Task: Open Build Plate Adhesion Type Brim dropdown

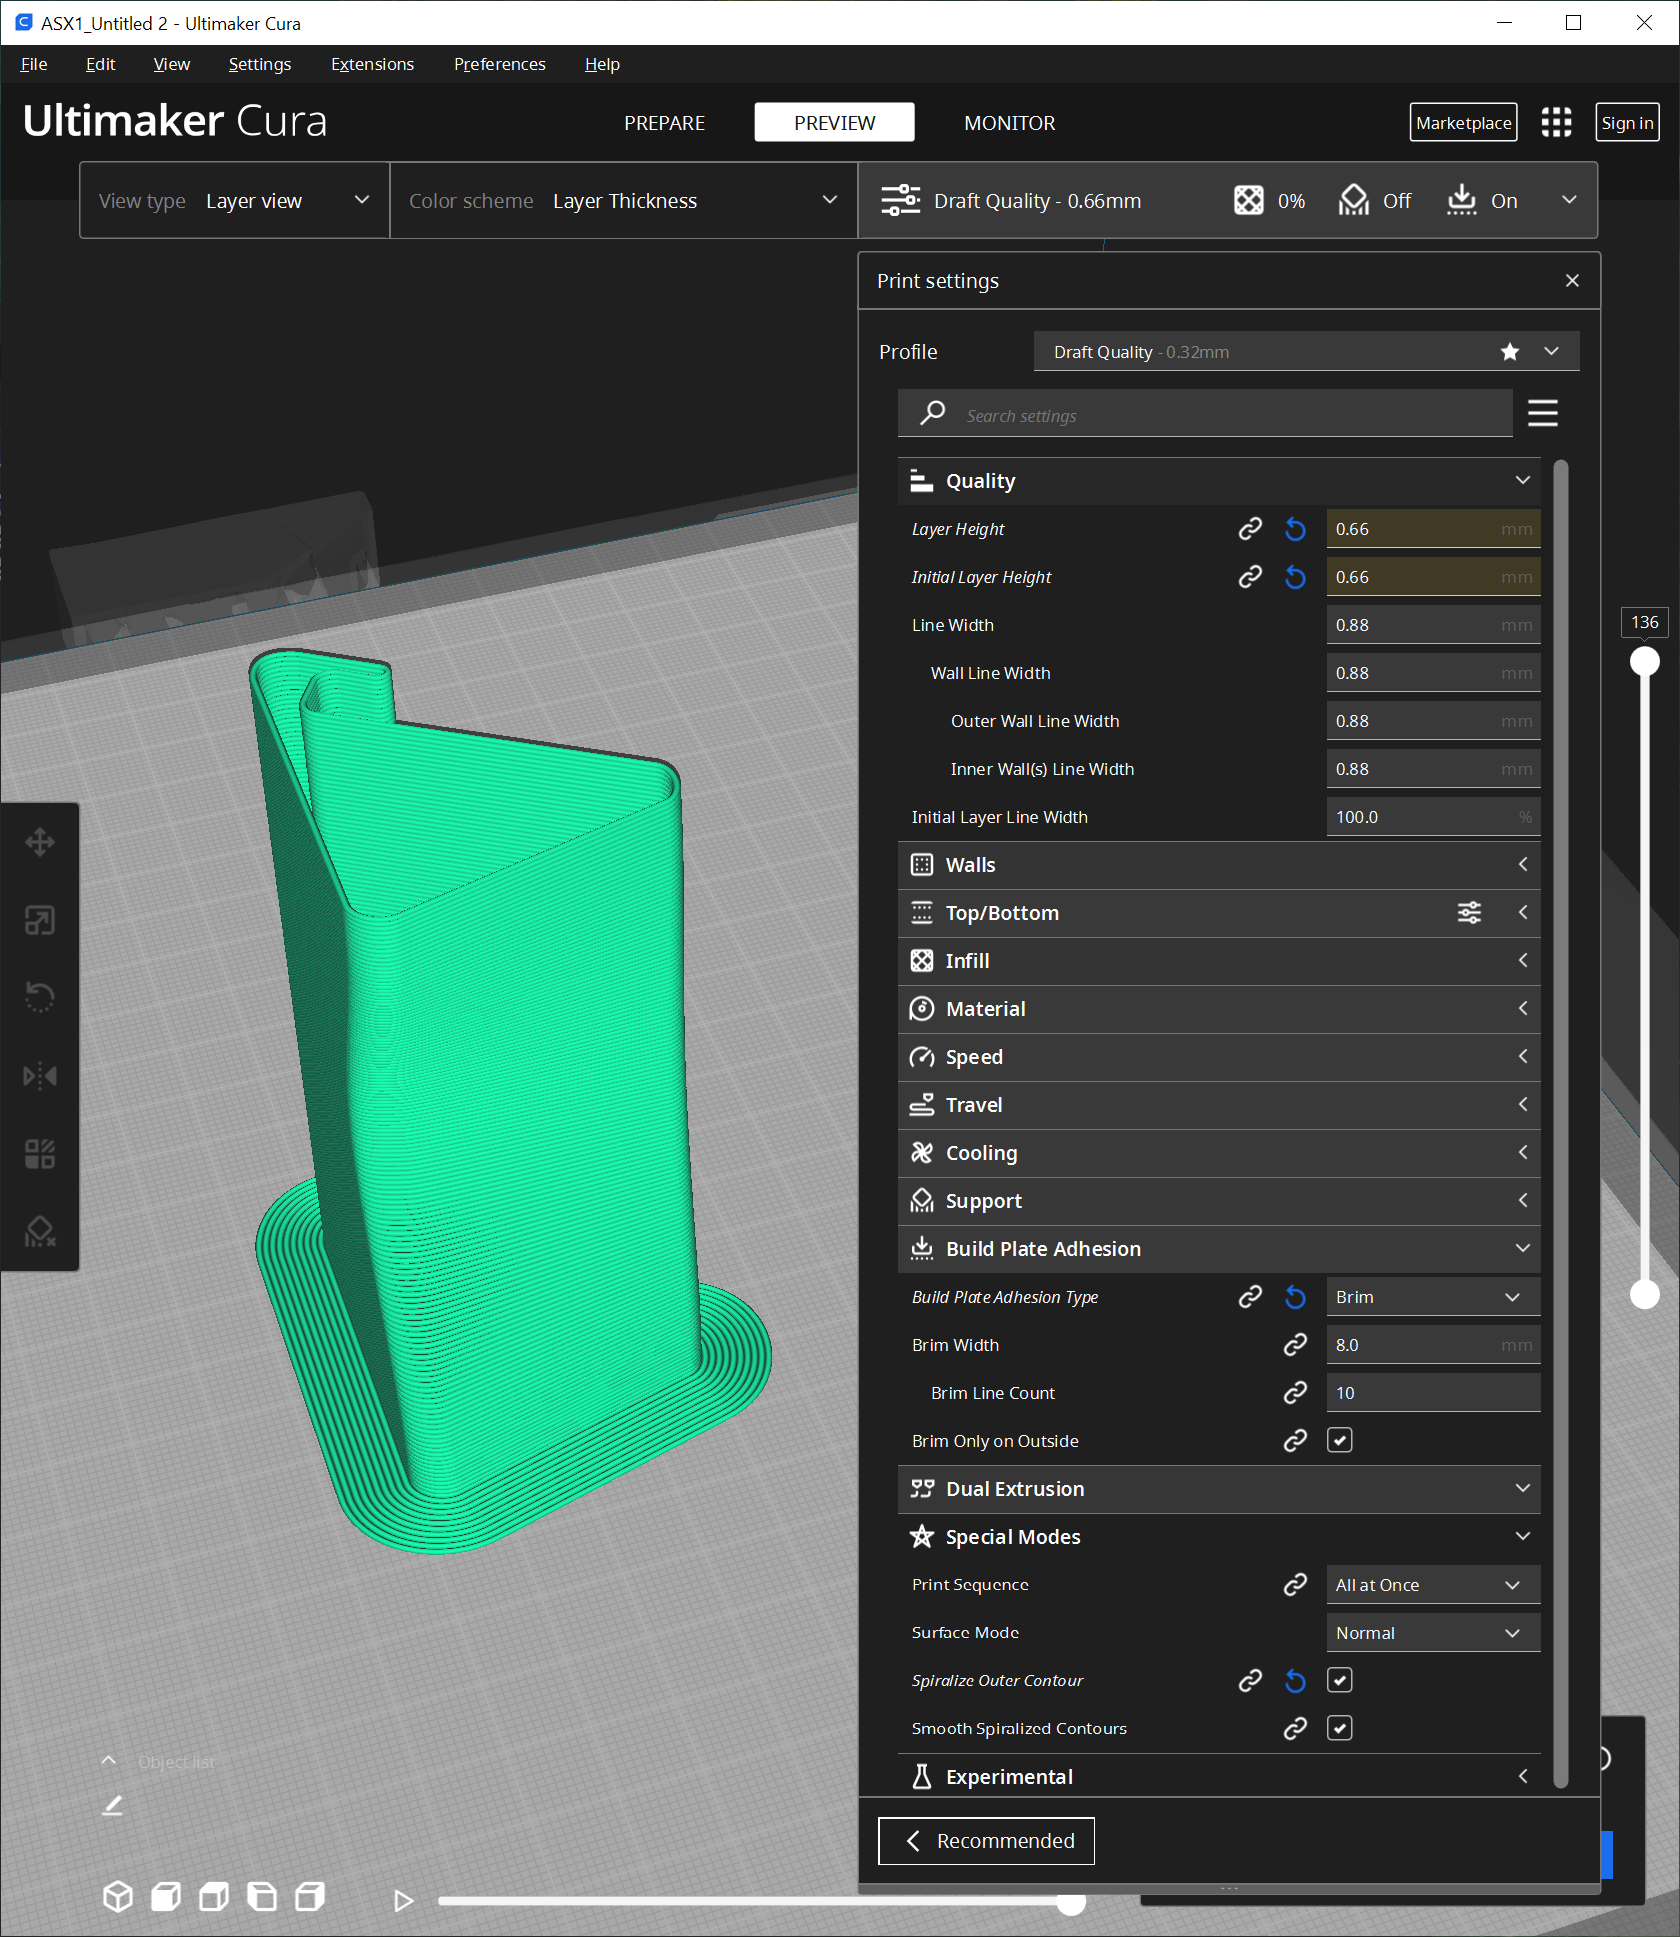Action: click(1433, 1297)
